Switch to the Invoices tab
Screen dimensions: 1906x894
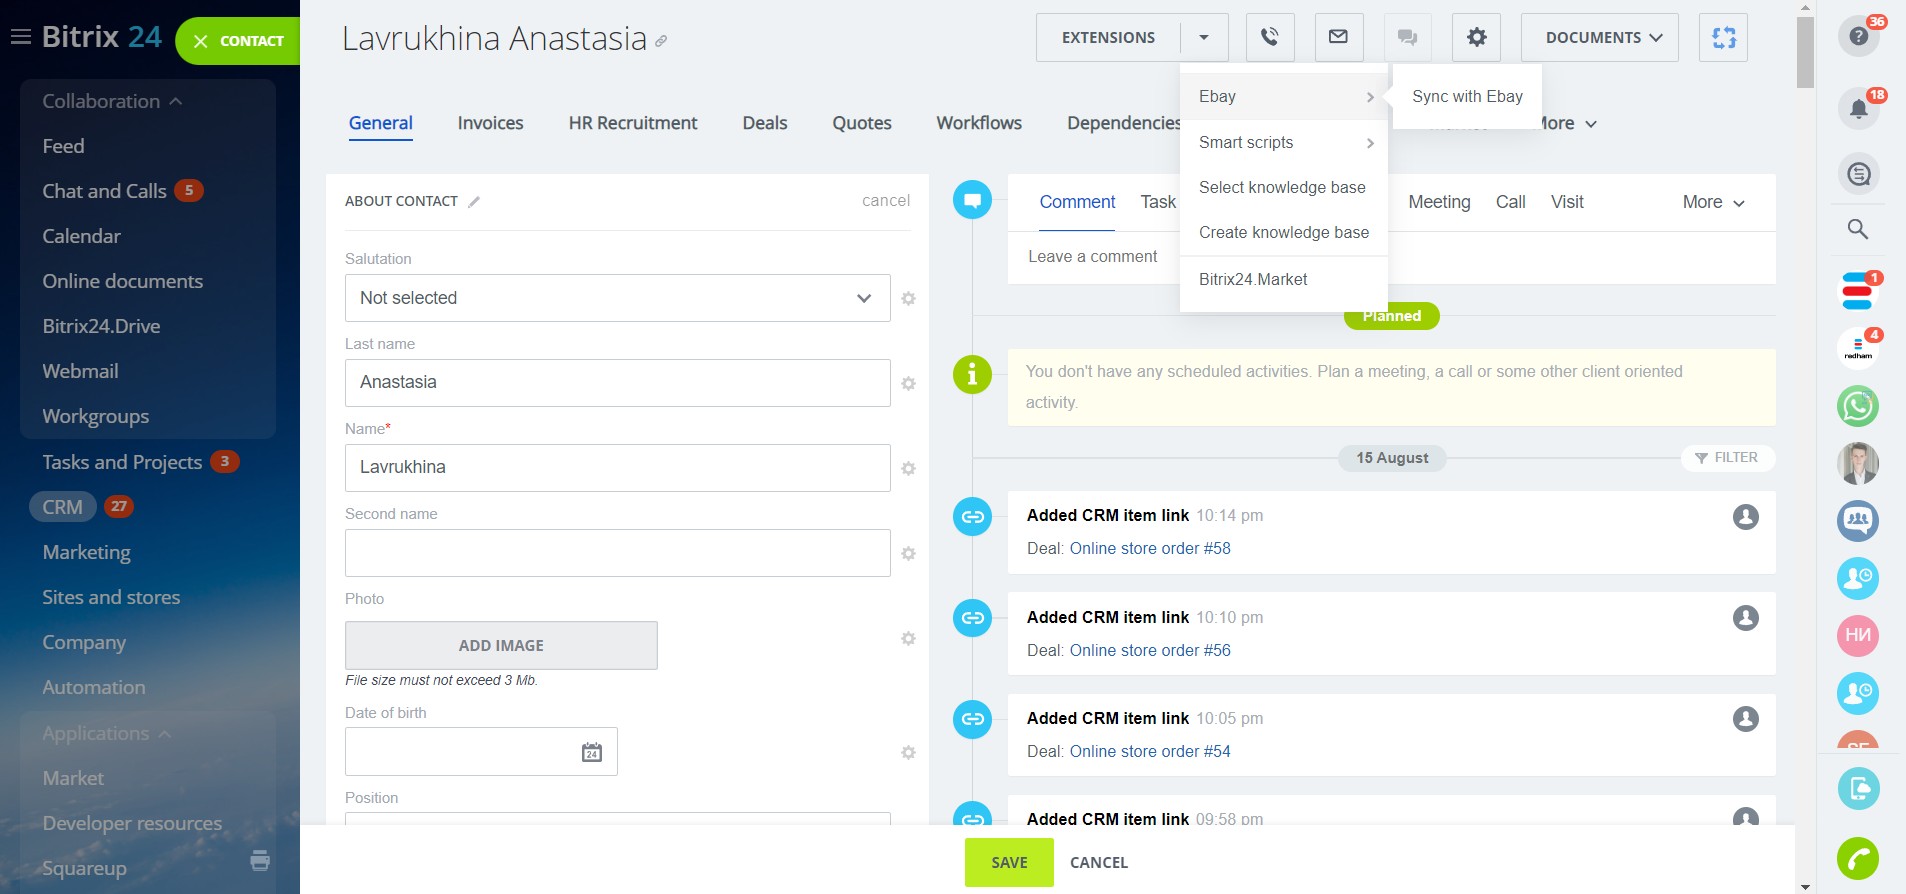490,123
